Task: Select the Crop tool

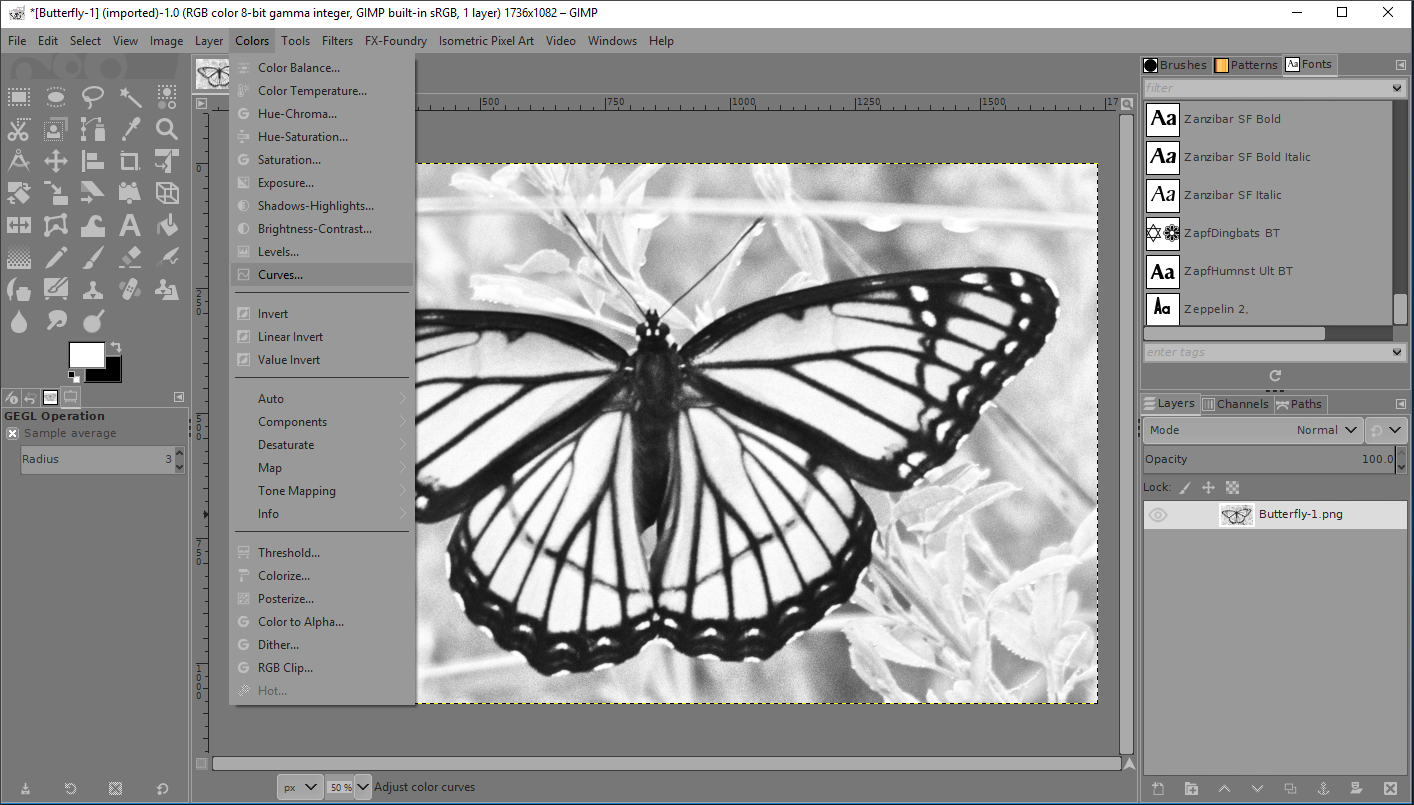Action: 130,161
